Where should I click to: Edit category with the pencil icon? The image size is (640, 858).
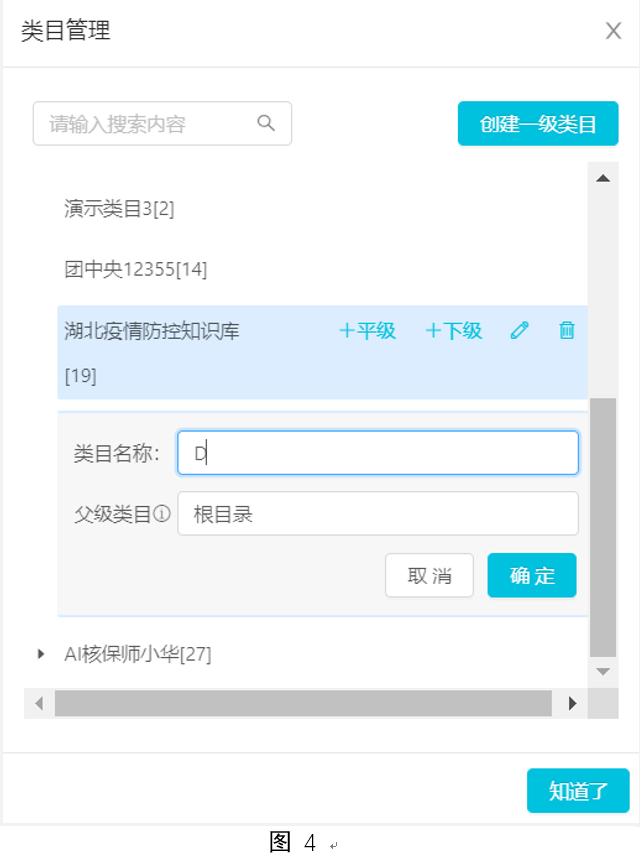coord(519,331)
